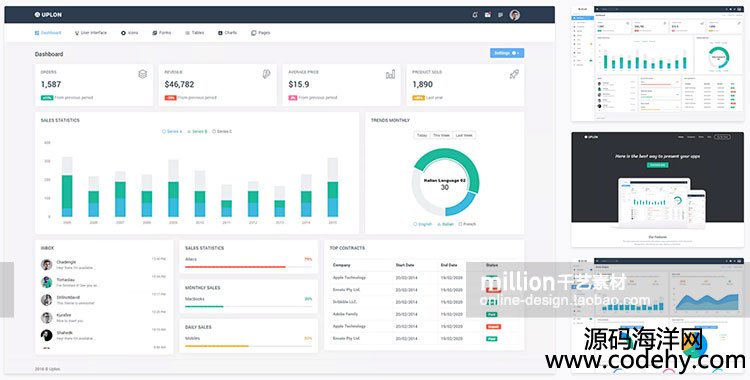Click the Product Sold rocket icon
This screenshot has height=380, width=750.
[x=514, y=74]
